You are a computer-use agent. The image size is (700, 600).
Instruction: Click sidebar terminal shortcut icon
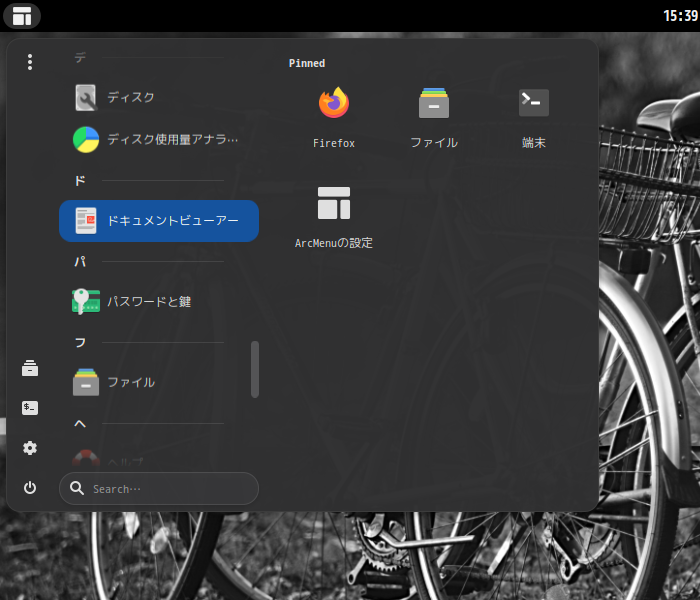[30, 408]
